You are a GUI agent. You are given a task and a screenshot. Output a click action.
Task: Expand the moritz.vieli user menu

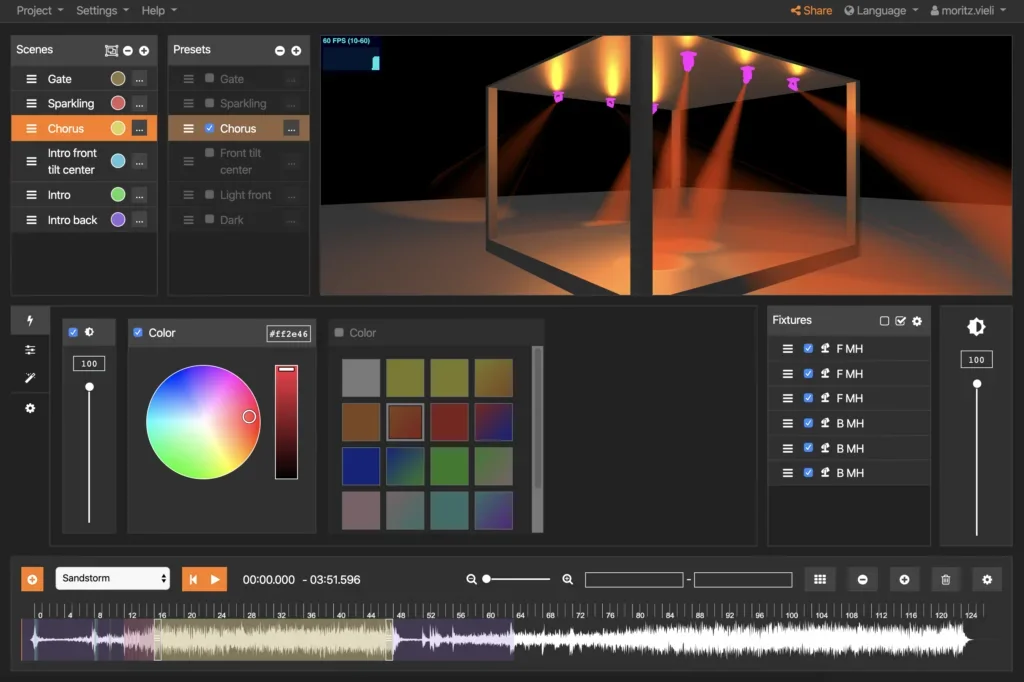968,10
